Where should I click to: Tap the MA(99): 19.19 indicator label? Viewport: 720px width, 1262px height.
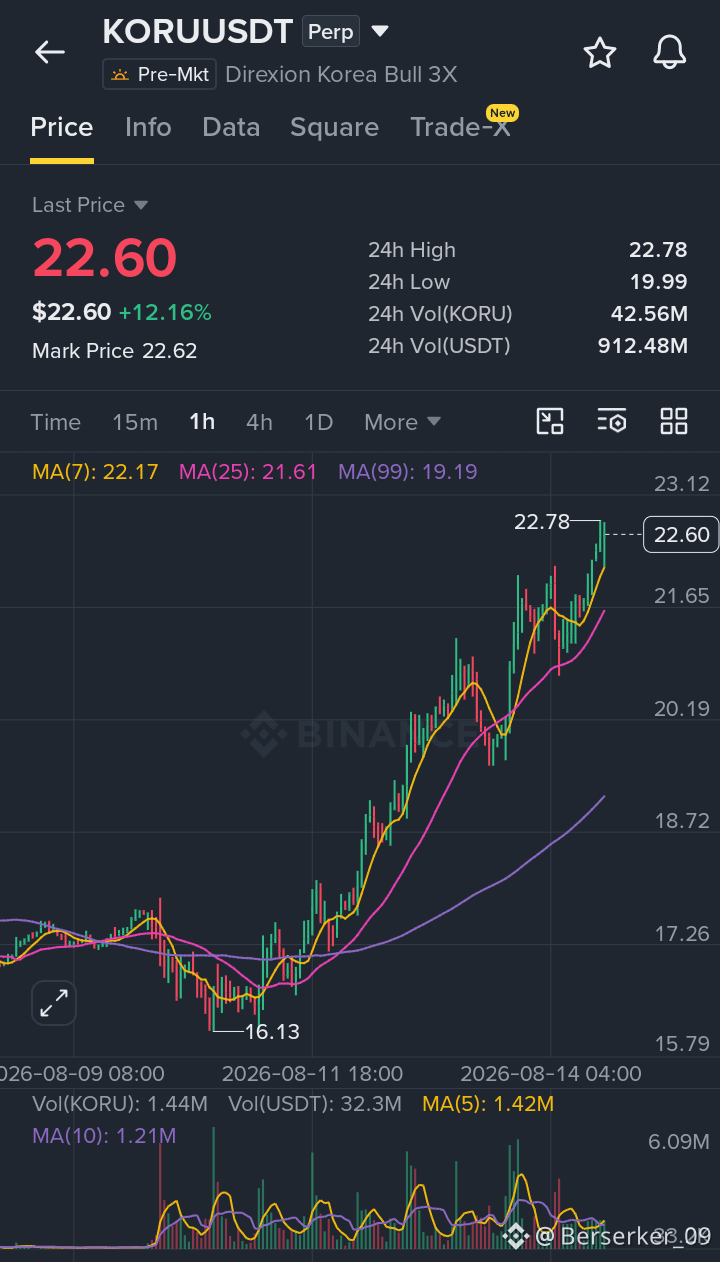(x=408, y=471)
